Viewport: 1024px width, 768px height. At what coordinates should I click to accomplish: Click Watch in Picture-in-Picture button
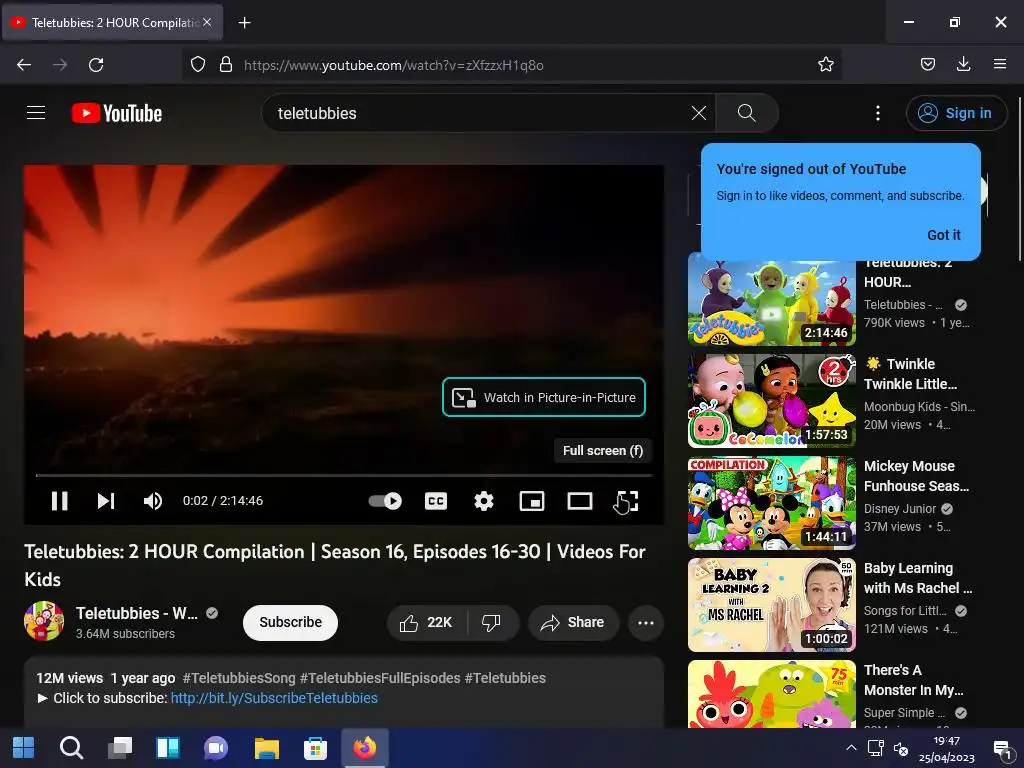click(543, 397)
